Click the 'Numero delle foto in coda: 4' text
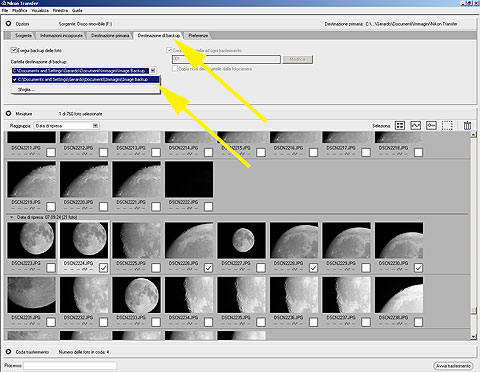This screenshot has width=480, height=372. 84,352
